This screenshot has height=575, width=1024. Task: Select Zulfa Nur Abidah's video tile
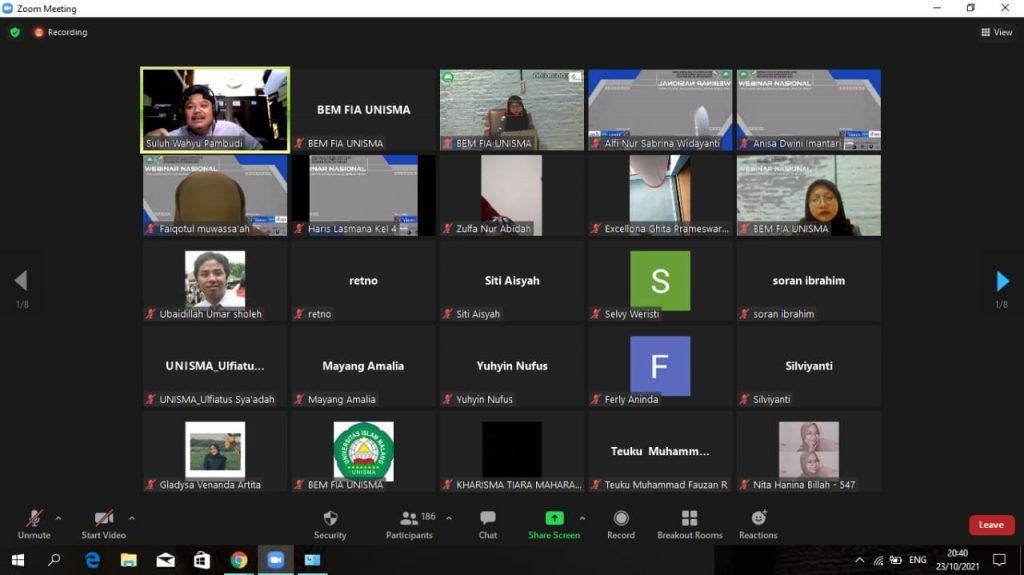pyautogui.click(x=512, y=195)
